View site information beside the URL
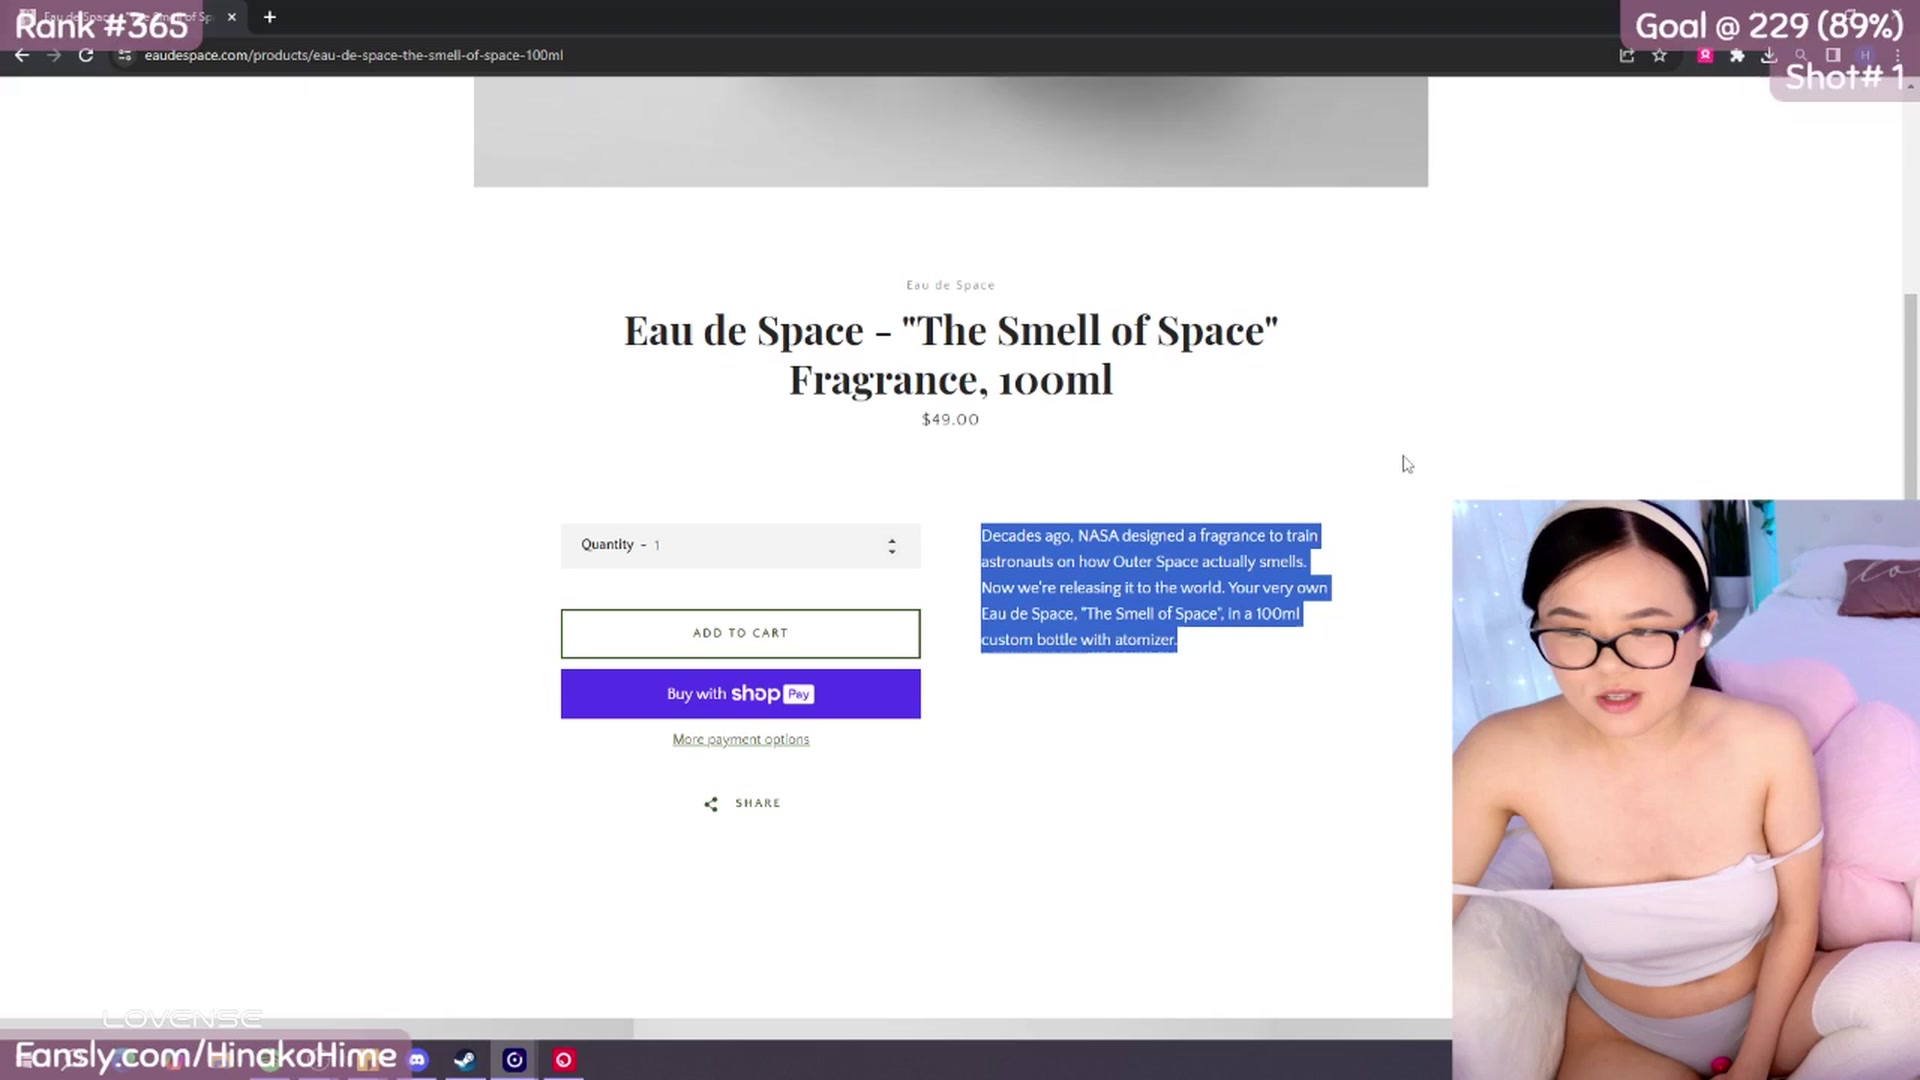 point(124,55)
